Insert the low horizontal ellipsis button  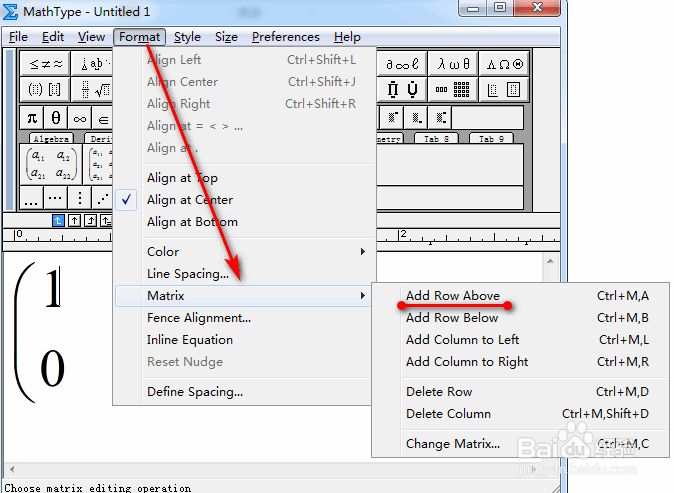click(x=31, y=198)
